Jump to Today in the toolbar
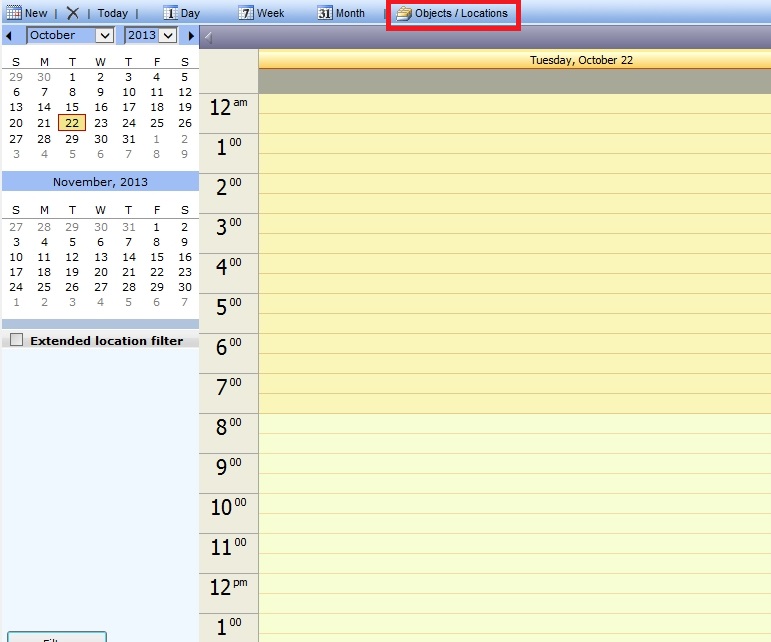Image resolution: width=771 pixels, height=642 pixels. click(112, 13)
